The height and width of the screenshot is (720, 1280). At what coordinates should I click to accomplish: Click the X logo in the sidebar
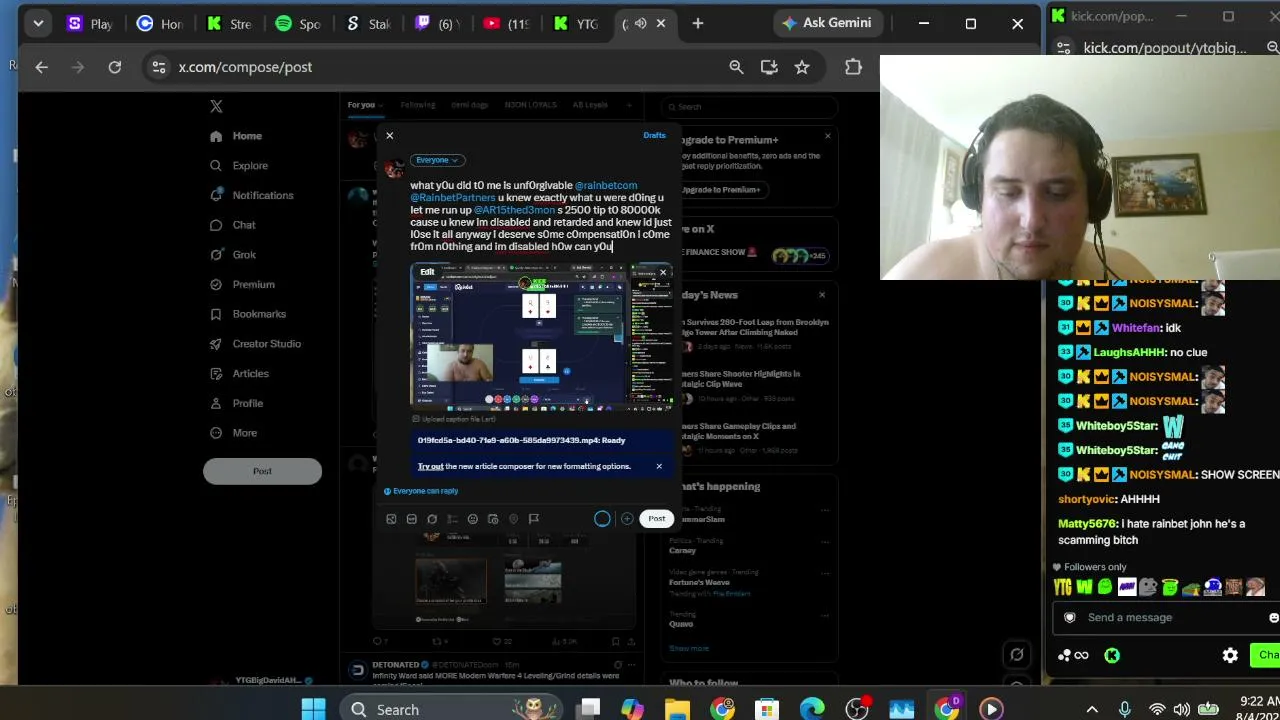point(216,106)
